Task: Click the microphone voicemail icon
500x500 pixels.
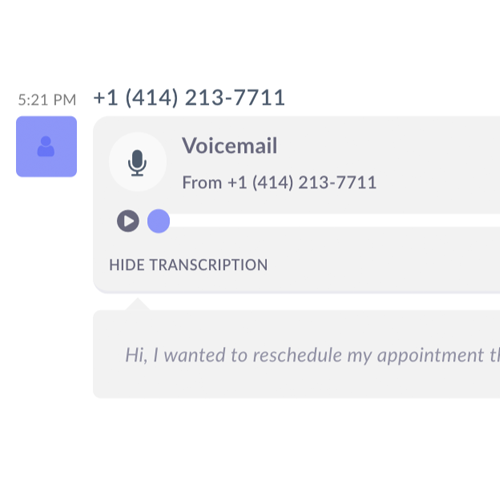Action: tap(137, 163)
